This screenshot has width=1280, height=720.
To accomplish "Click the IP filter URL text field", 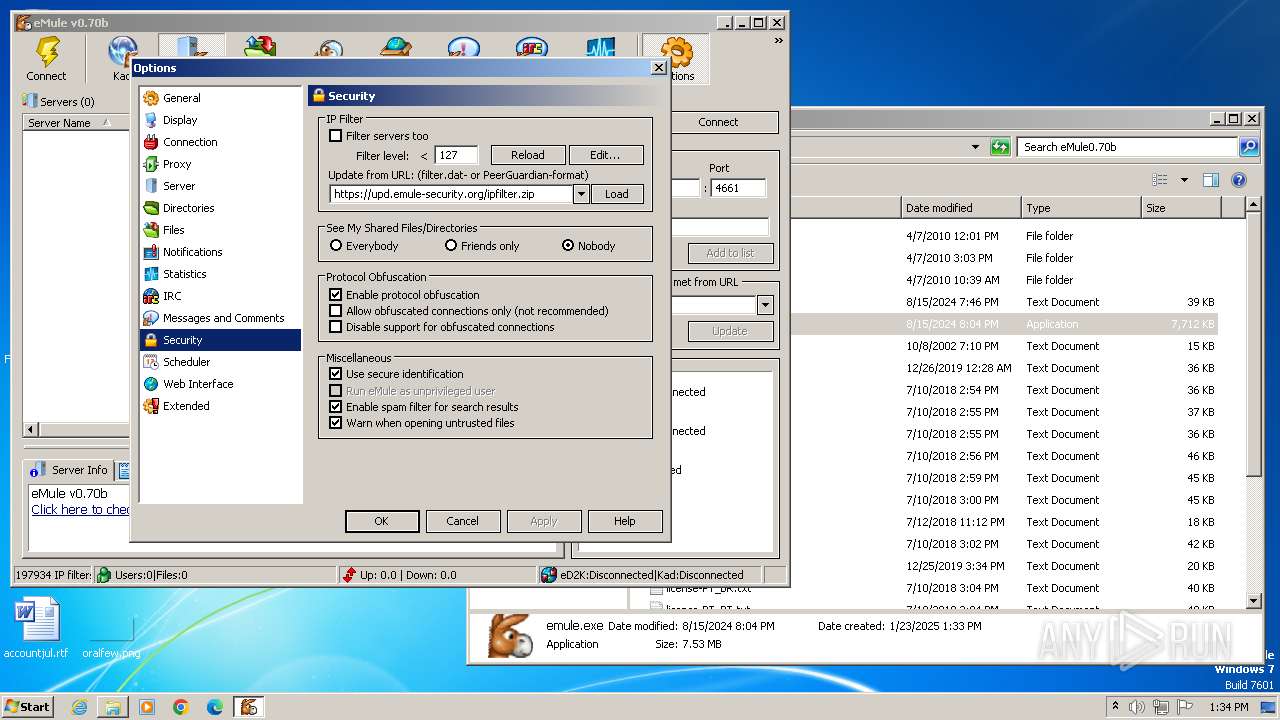I will click(452, 194).
